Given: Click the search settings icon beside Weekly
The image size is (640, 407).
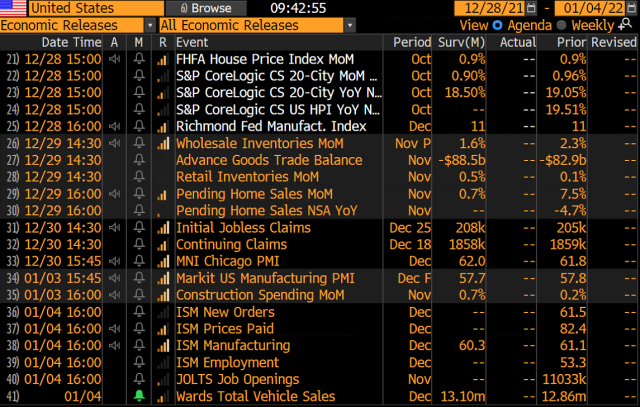Looking at the screenshot, I should (625, 25).
